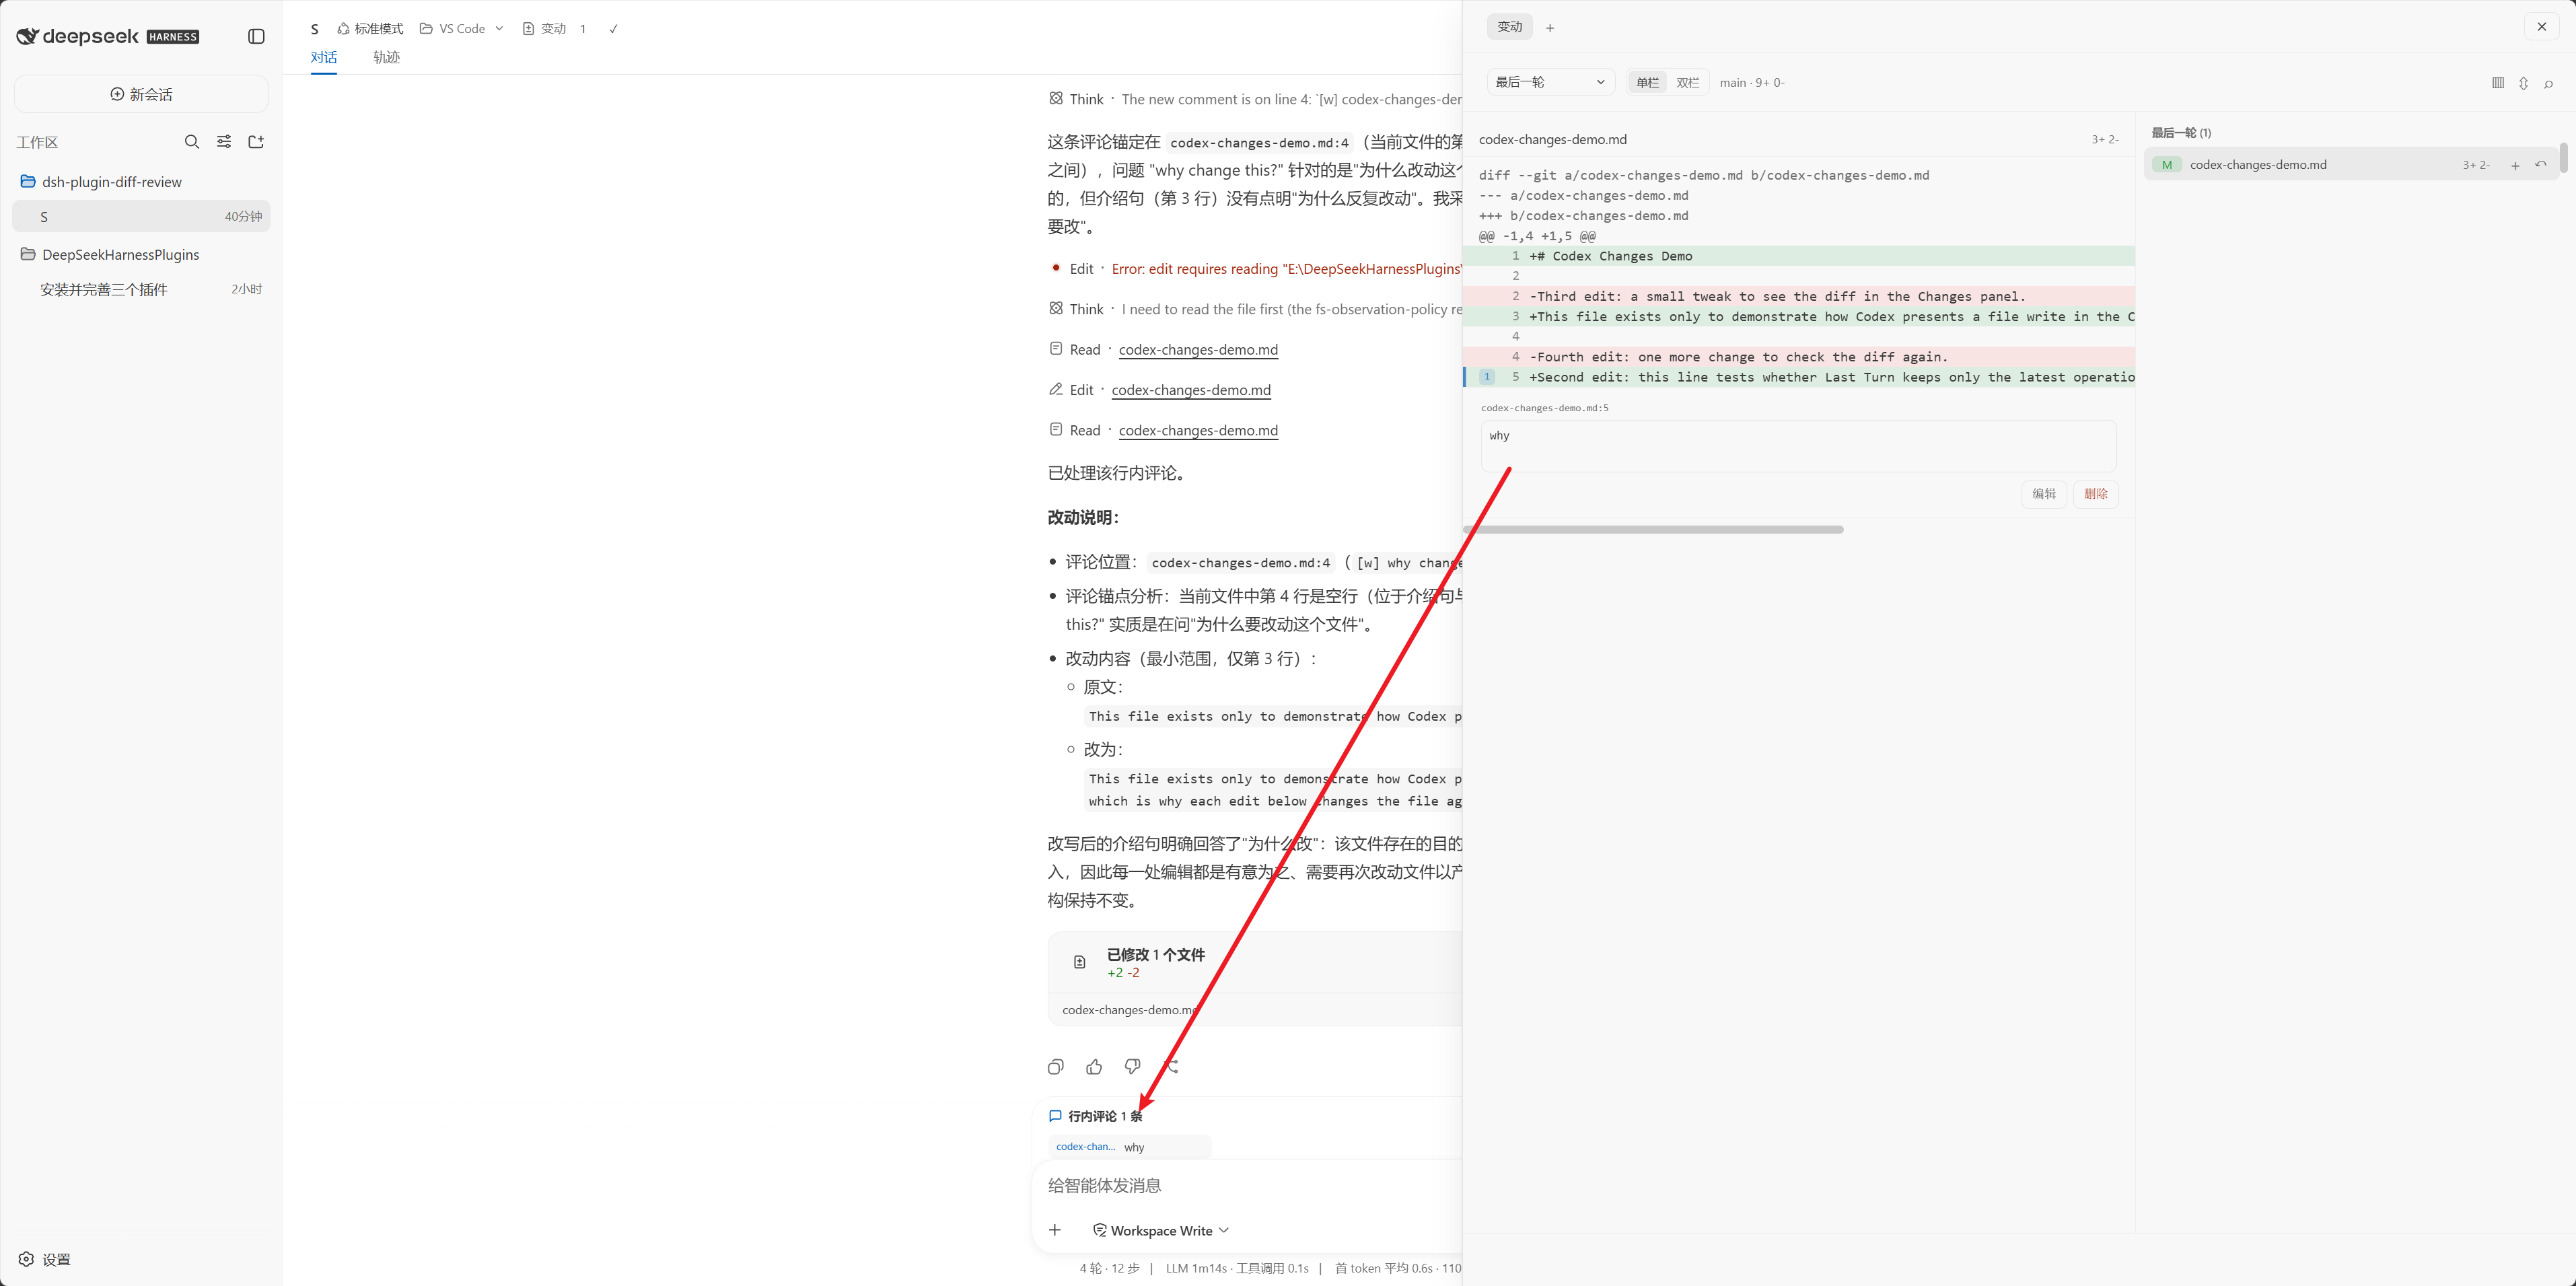Viewport: 2576px width, 1286px height.
Task: Click the diff horizontal scrollbar
Action: [x=1653, y=530]
